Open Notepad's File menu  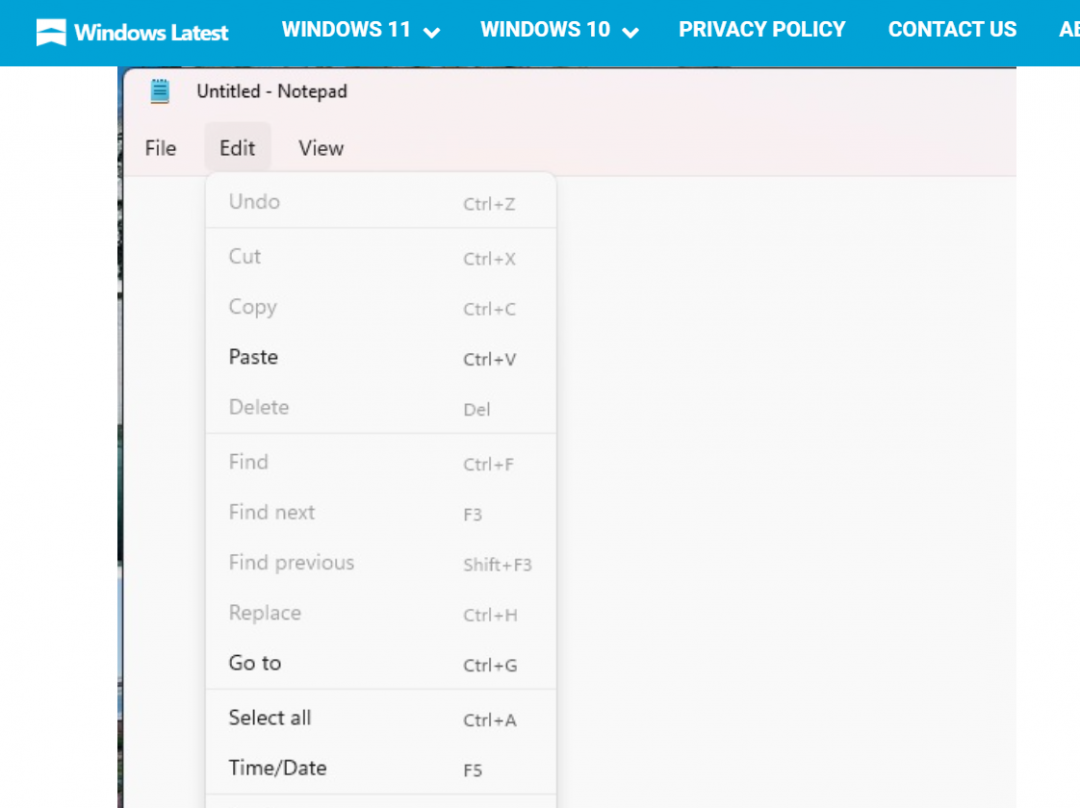tap(160, 148)
